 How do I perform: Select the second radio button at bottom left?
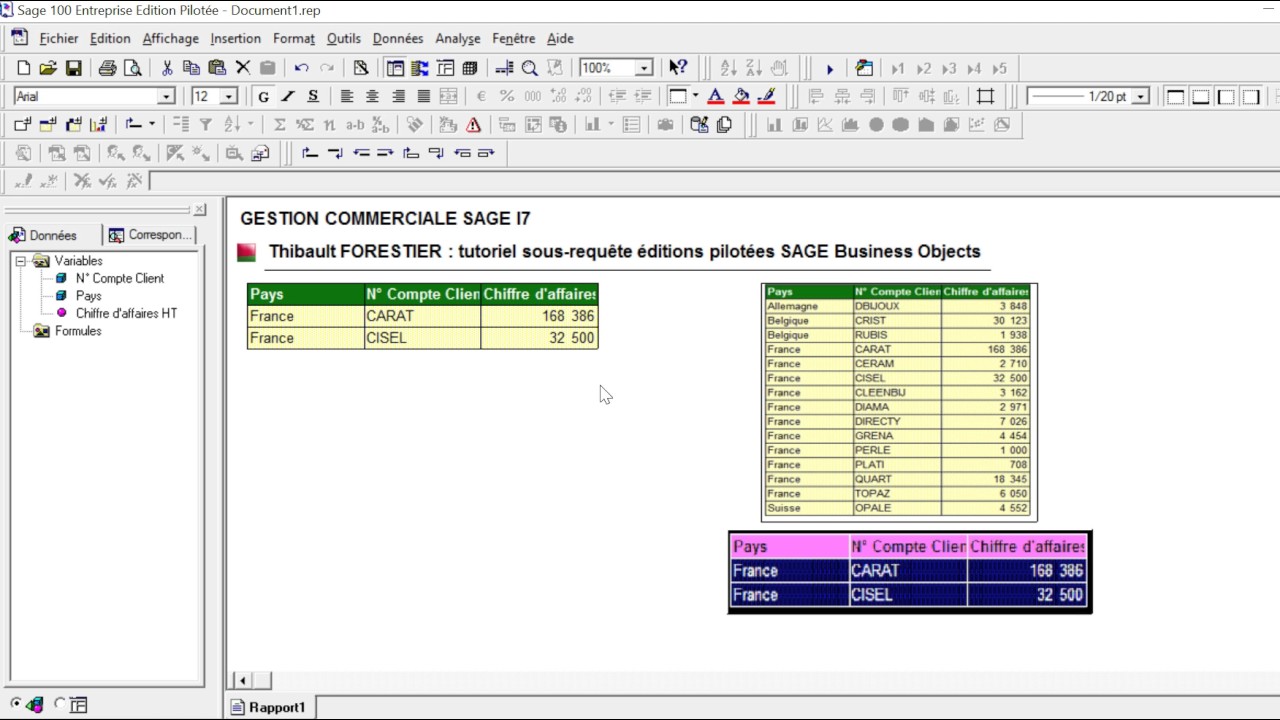(60, 704)
